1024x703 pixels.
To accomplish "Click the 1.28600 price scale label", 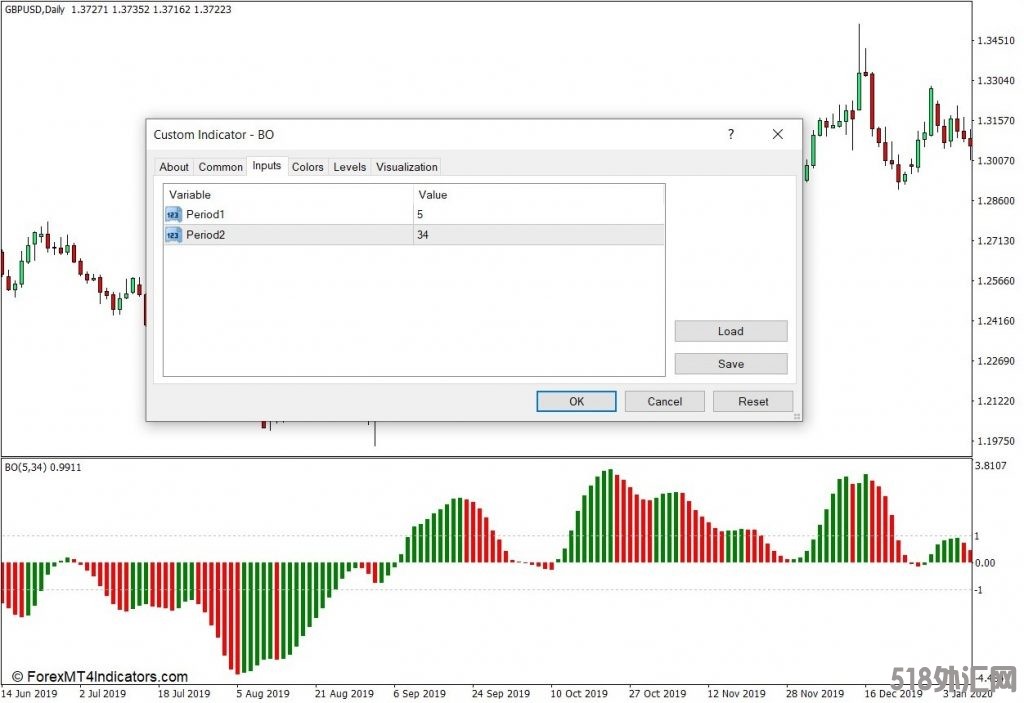I will pos(996,201).
